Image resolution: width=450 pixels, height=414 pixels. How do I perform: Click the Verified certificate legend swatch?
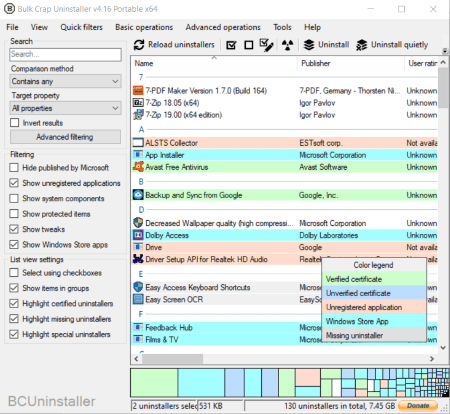[x=374, y=279]
